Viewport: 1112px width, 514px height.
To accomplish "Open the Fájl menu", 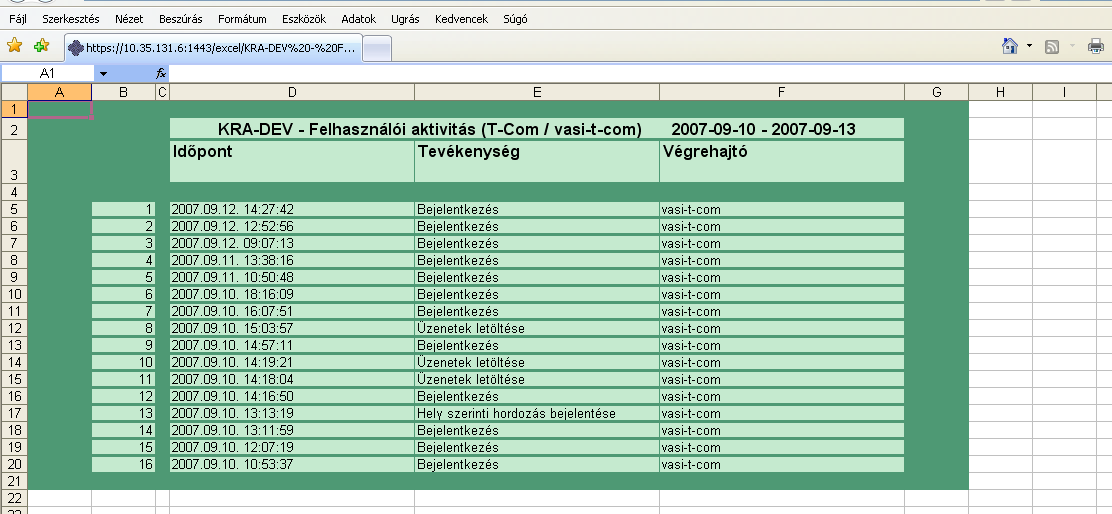I will [18, 19].
